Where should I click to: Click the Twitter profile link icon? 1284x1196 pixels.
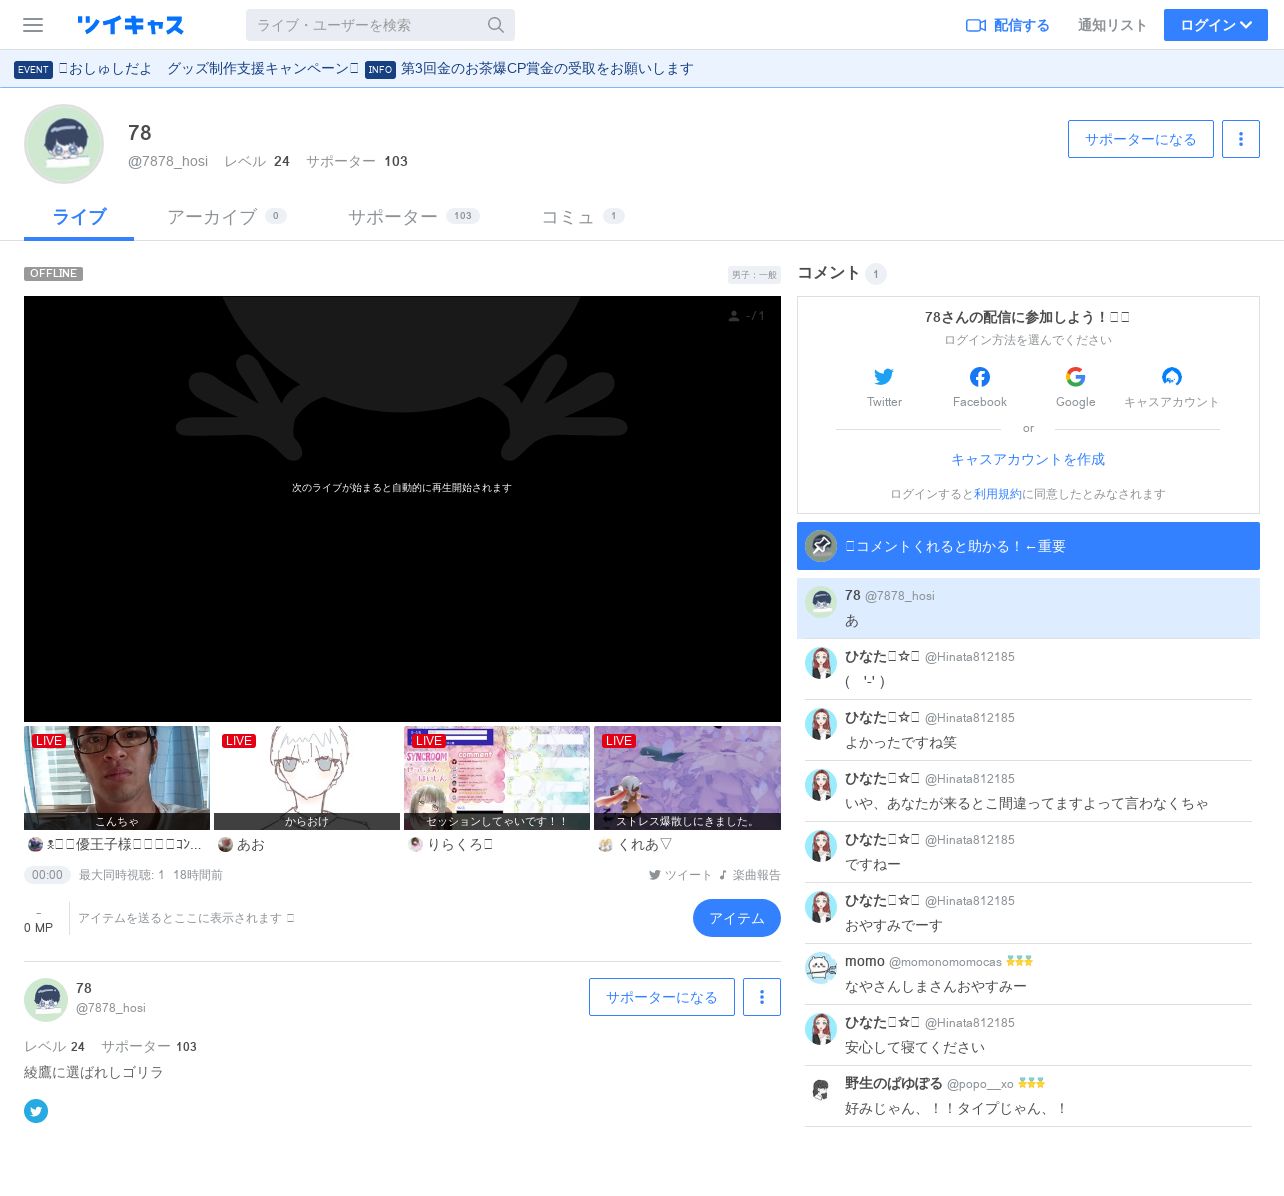coord(36,1111)
